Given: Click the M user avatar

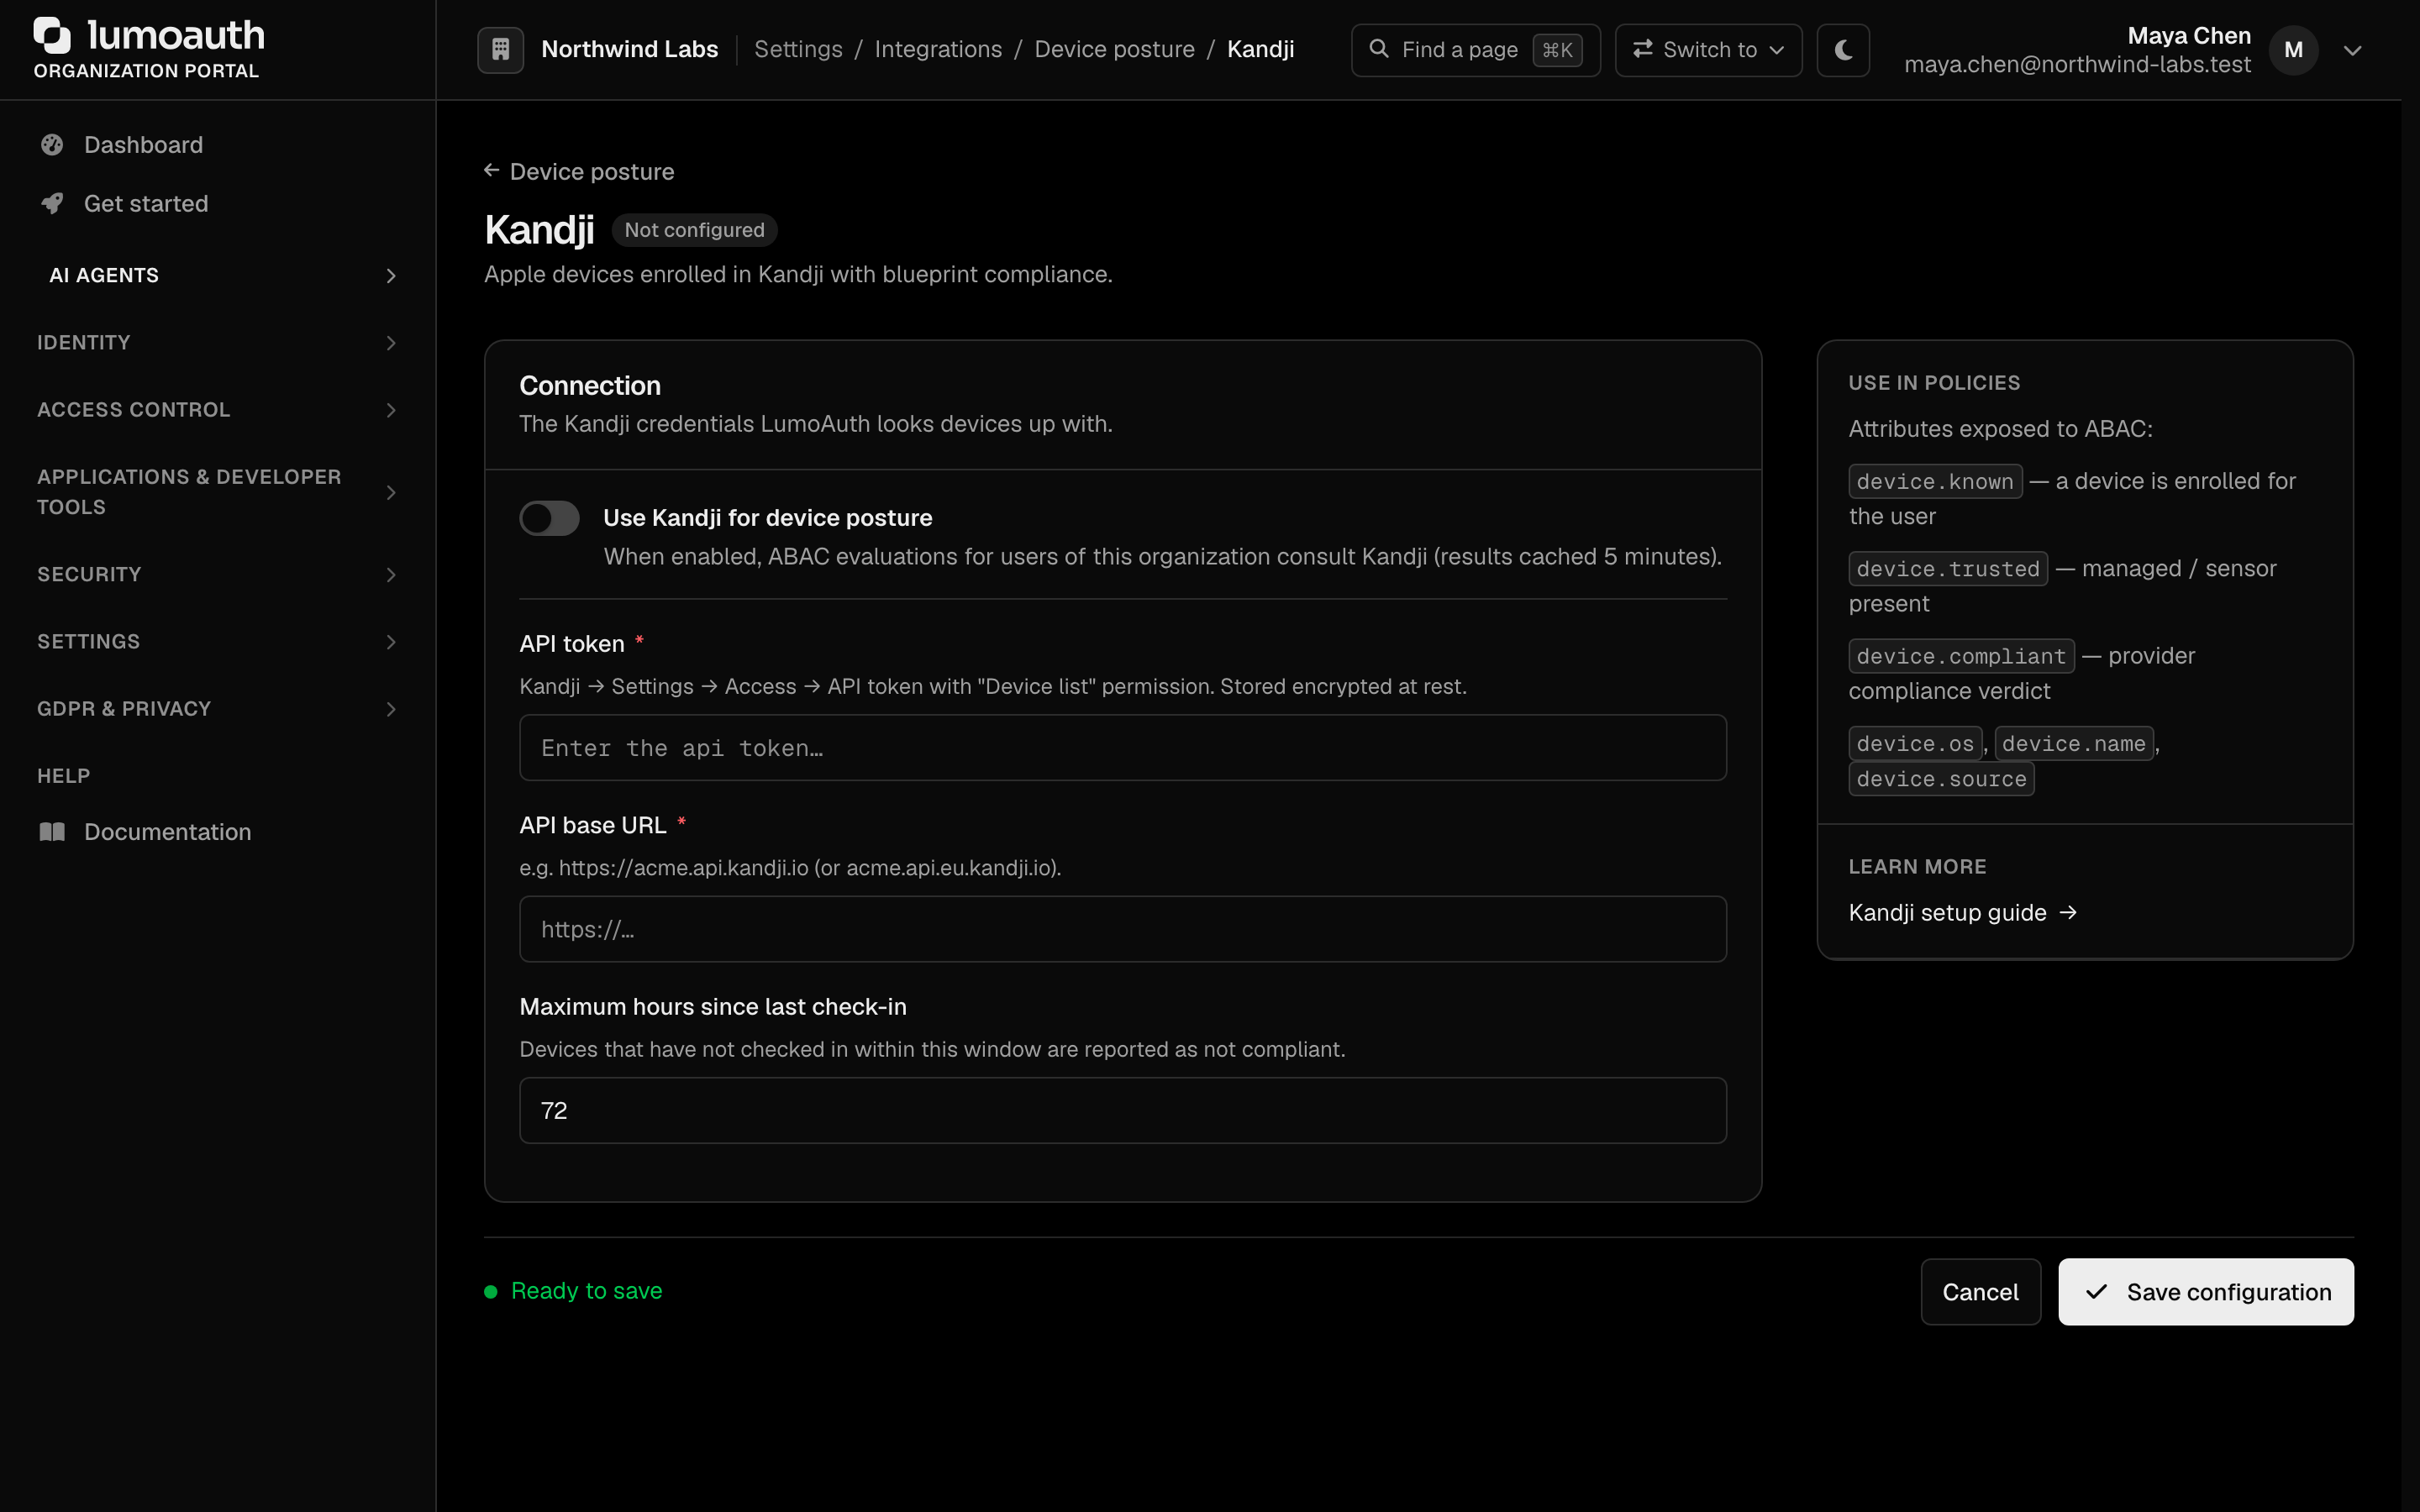Looking at the screenshot, I should 2293,50.
